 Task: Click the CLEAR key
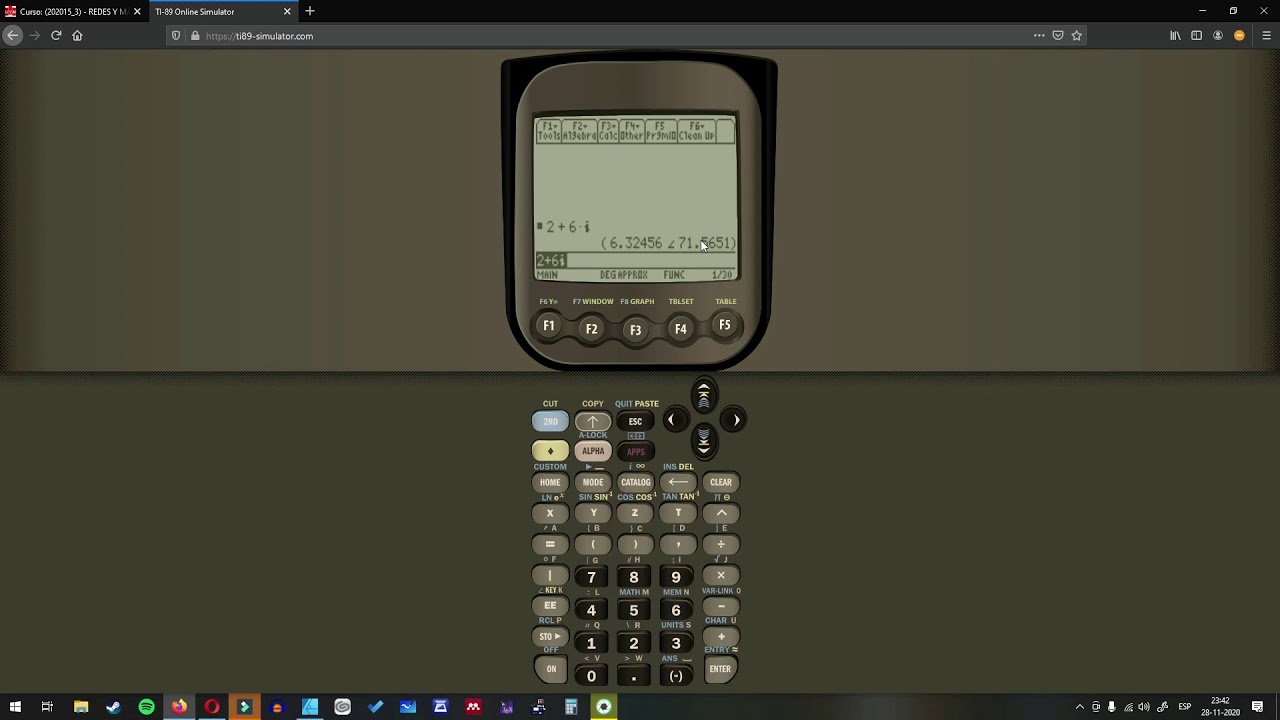click(721, 482)
